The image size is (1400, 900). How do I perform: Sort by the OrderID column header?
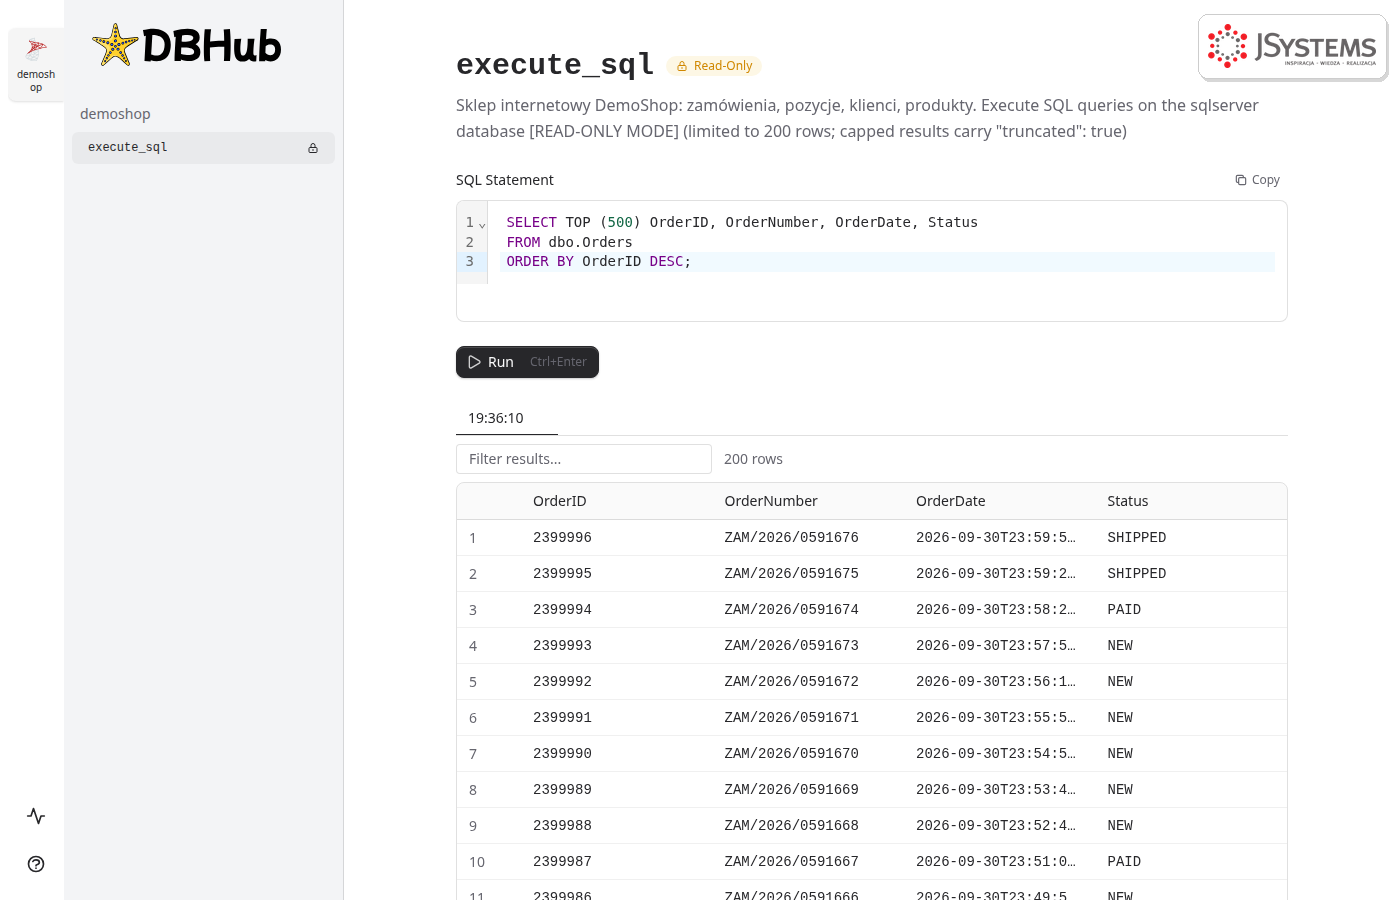(x=560, y=501)
